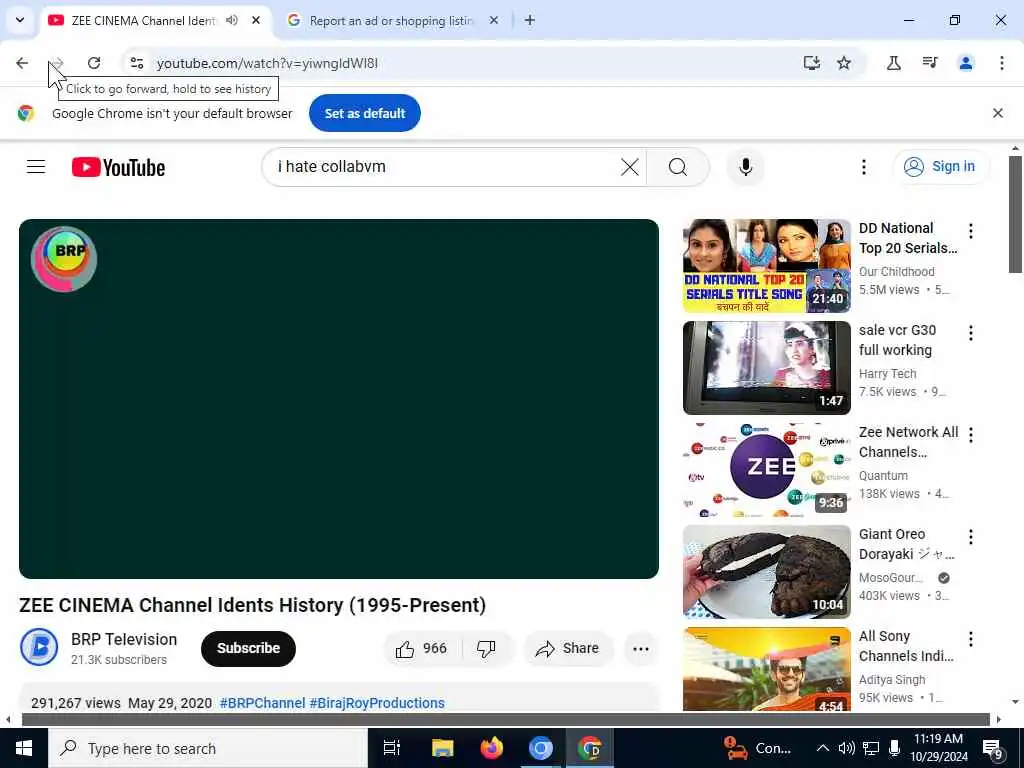Mute the audio icon on YouTube tab
The width and height of the screenshot is (1024, 768).
point(232,20)
